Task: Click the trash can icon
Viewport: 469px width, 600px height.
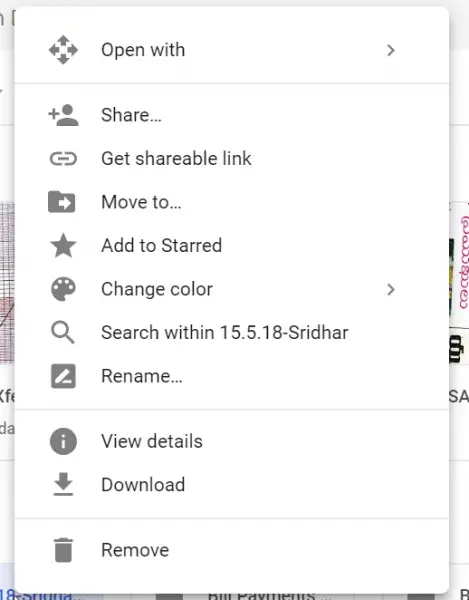Action: pyautogui.click(x=63, y=550)
